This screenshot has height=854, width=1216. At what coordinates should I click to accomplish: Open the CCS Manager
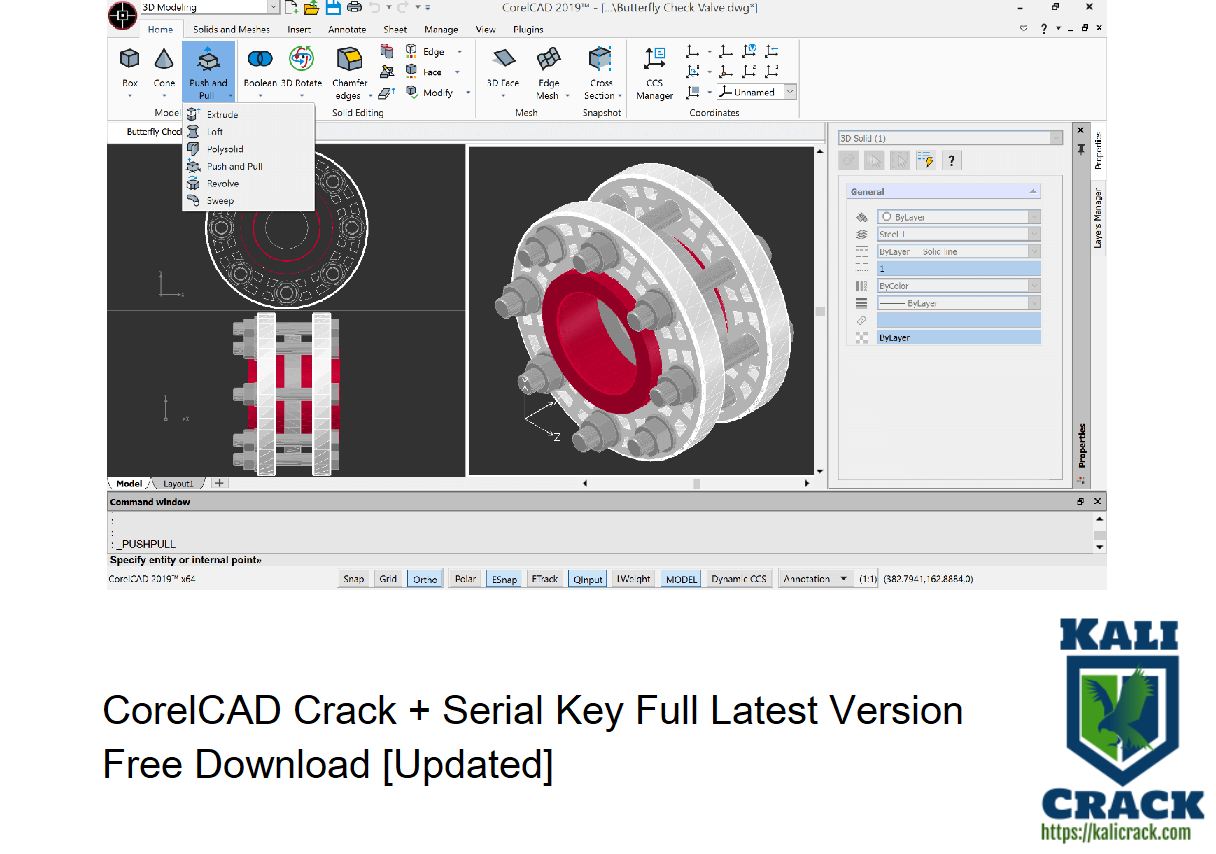coord(655,72)
